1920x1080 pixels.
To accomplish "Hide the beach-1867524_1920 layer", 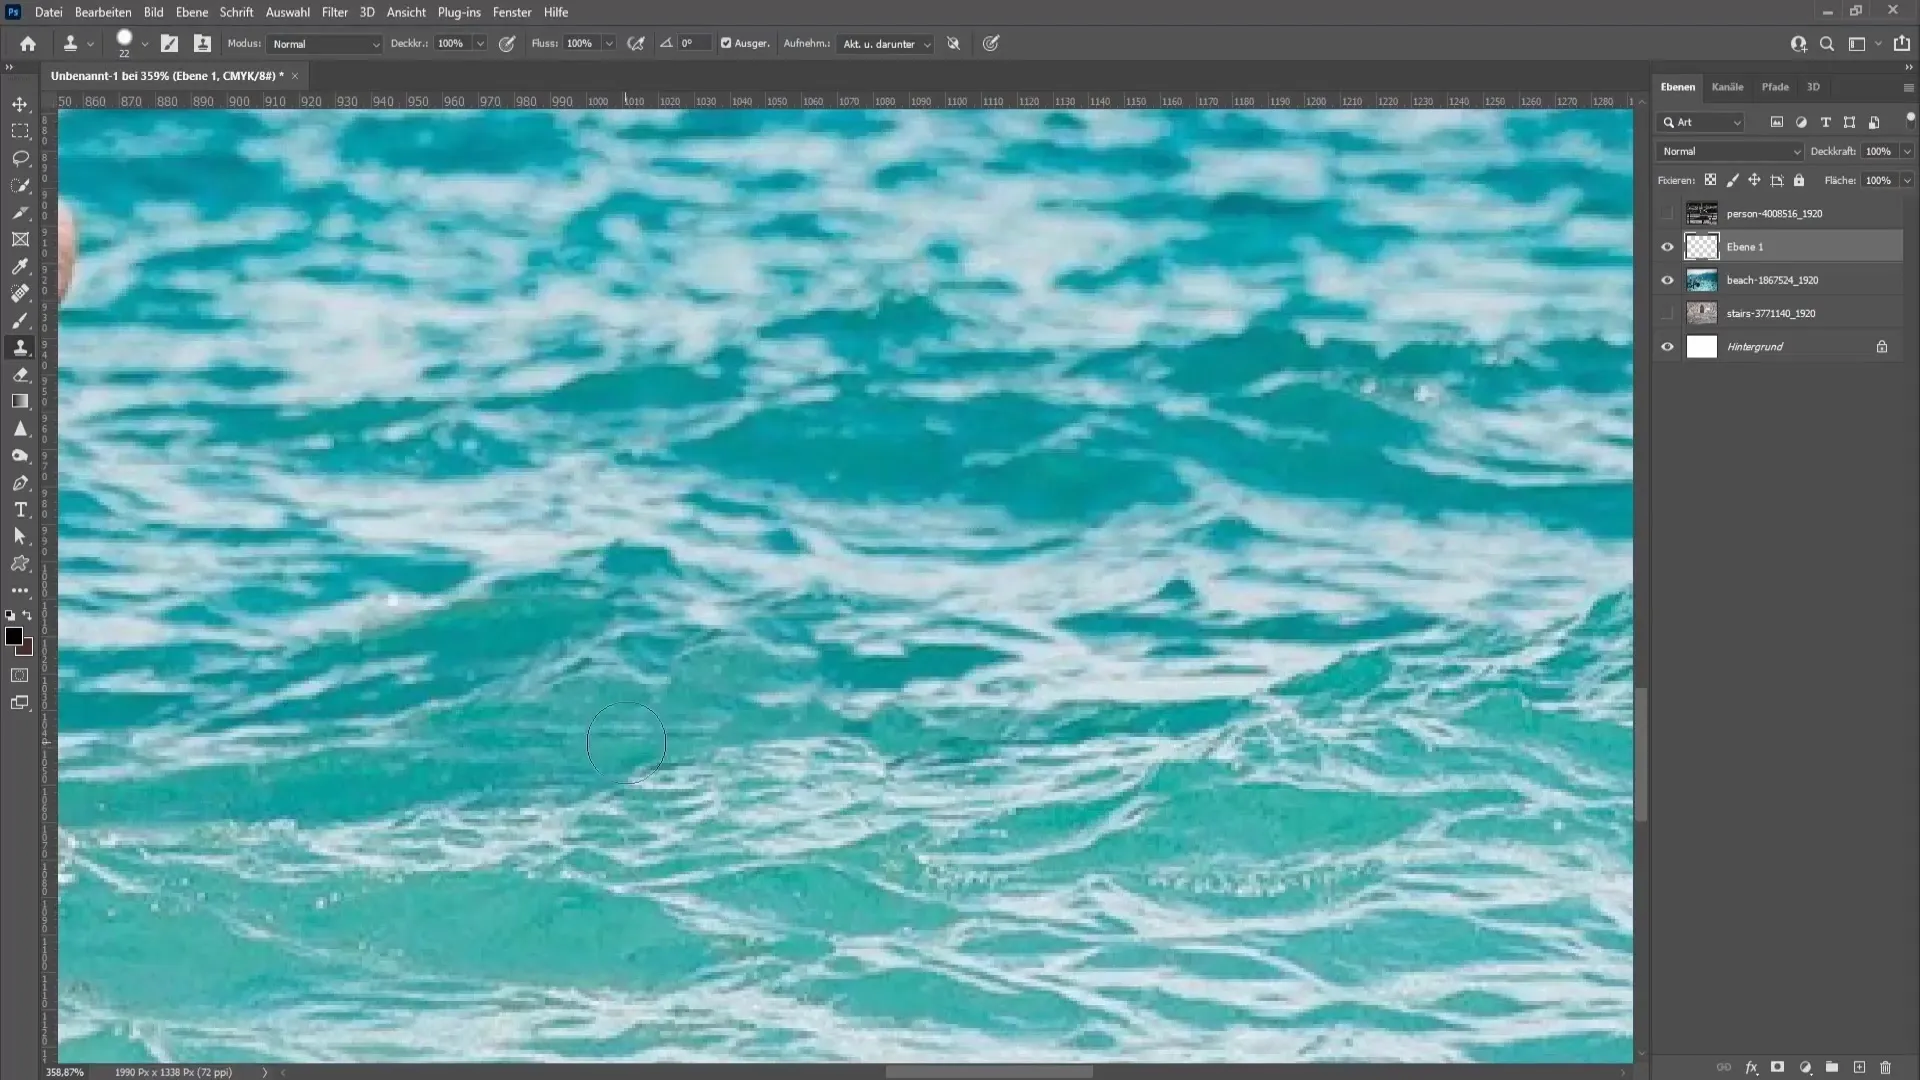I will tap(1668, 280).
